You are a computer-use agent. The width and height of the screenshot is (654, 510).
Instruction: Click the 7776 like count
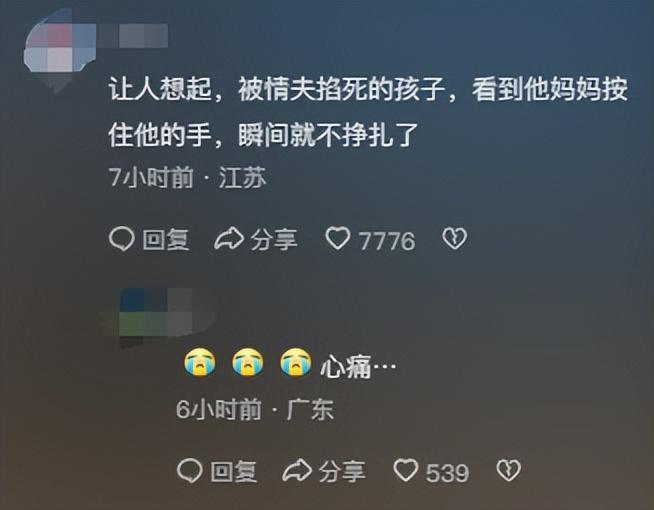click(387, 241)
